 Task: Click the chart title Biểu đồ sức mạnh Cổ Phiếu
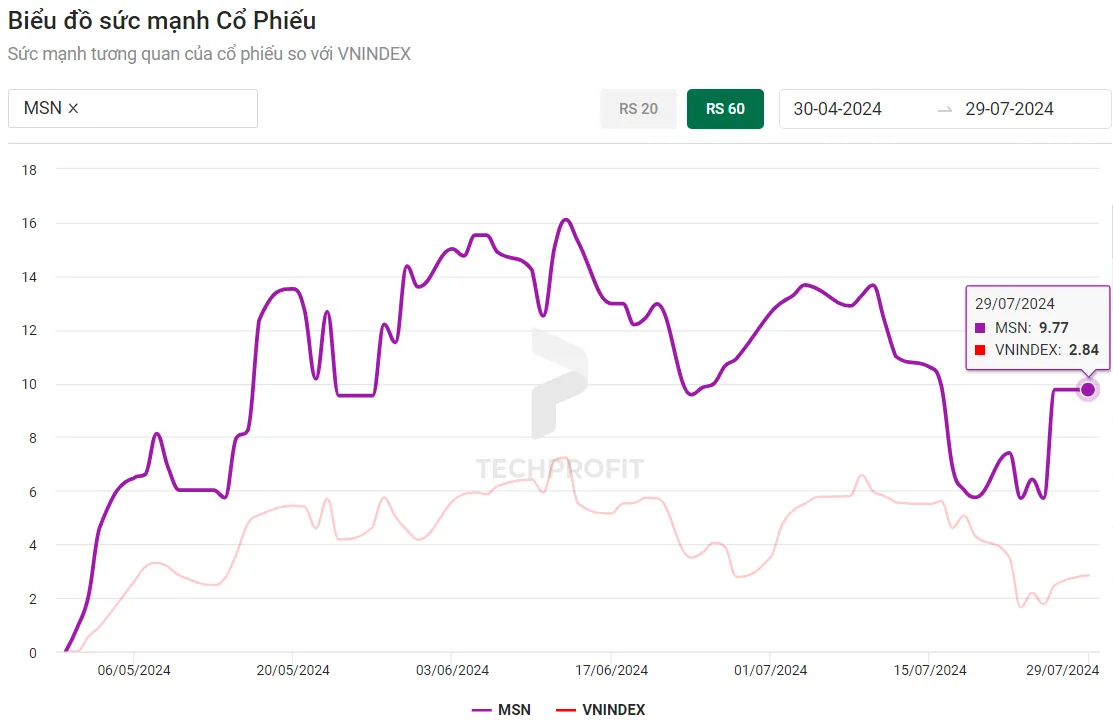[162, 20]
